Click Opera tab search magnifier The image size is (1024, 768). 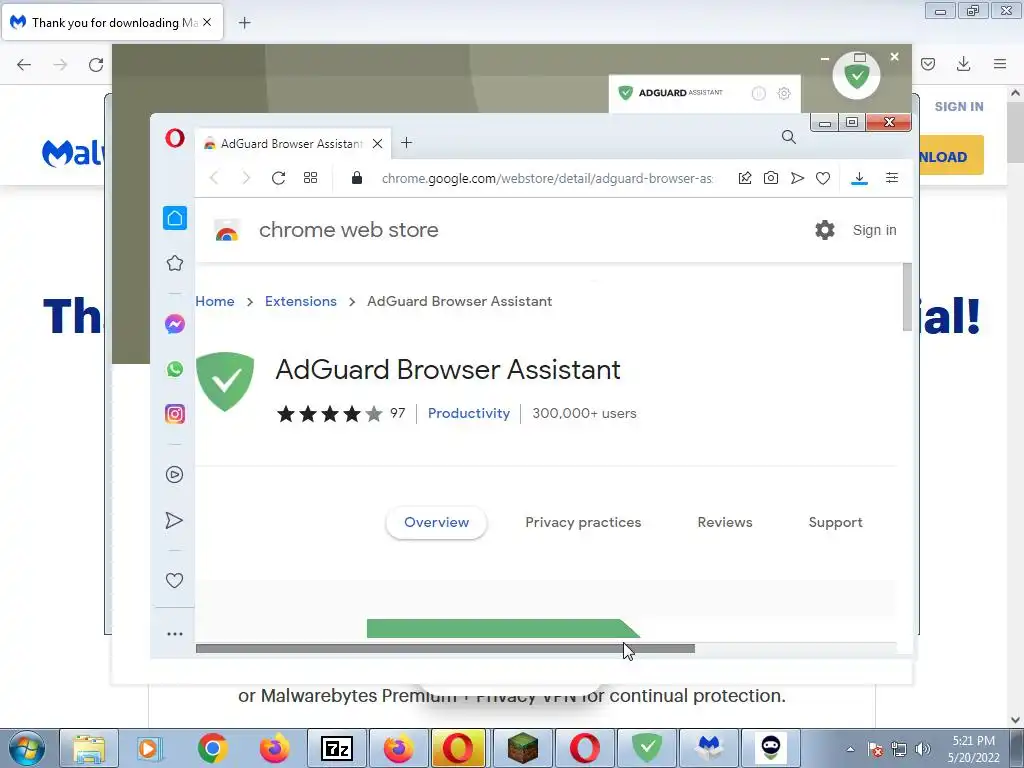(789, 137)
